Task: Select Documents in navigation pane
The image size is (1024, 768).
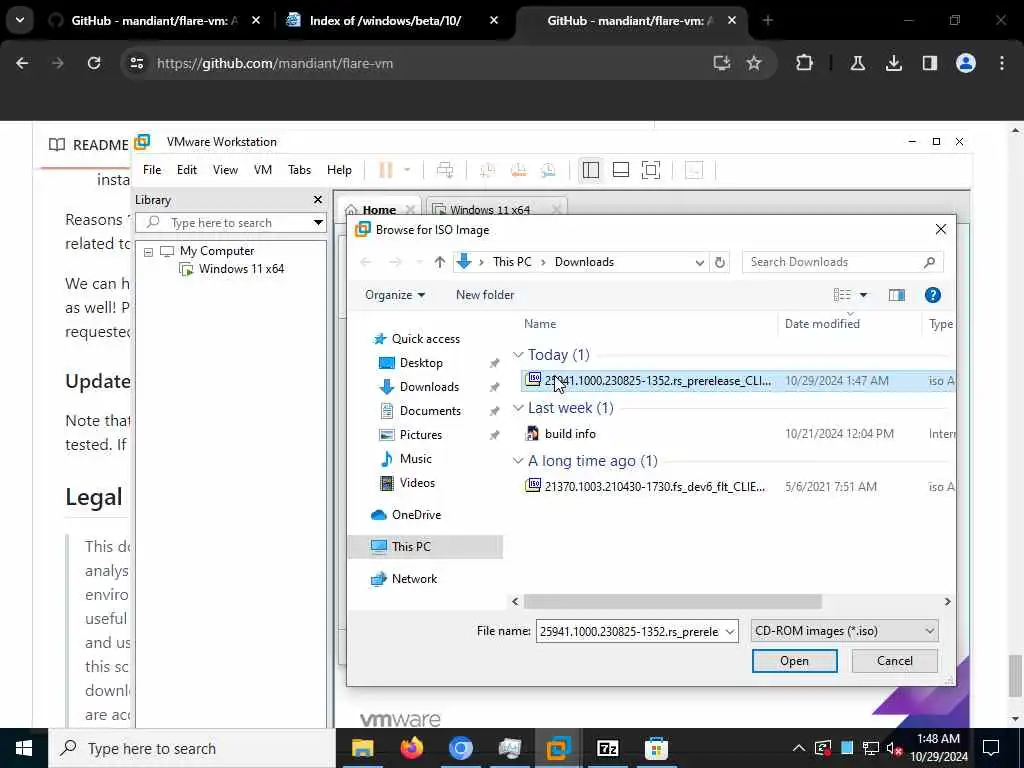Action: click(x=430, y=411)
